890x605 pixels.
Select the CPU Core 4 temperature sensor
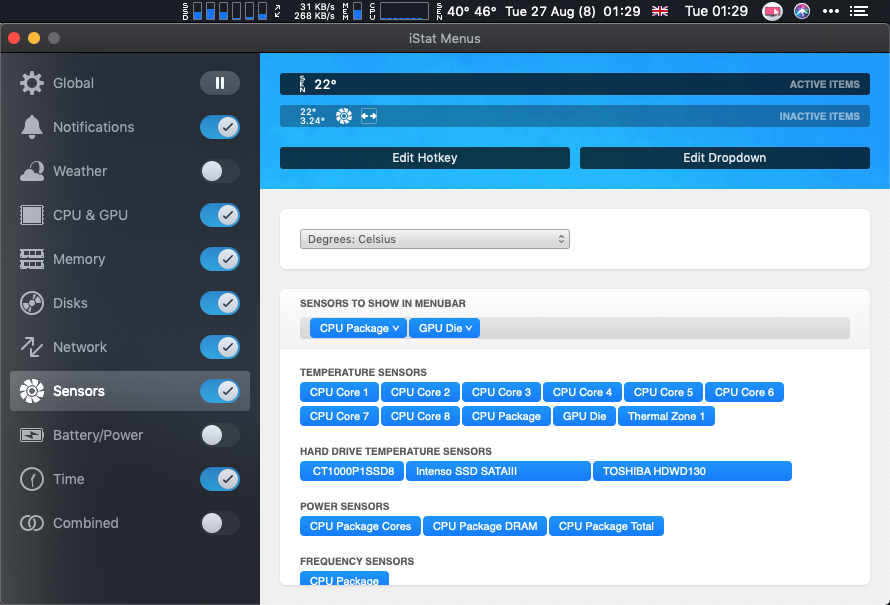(582, 392)
